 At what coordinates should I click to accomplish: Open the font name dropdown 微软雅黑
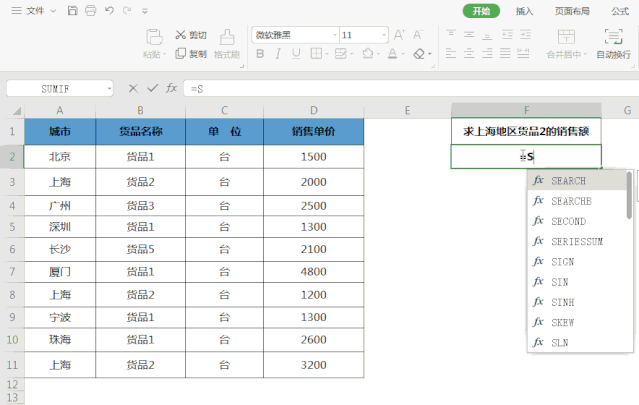[x=335, y=35]
